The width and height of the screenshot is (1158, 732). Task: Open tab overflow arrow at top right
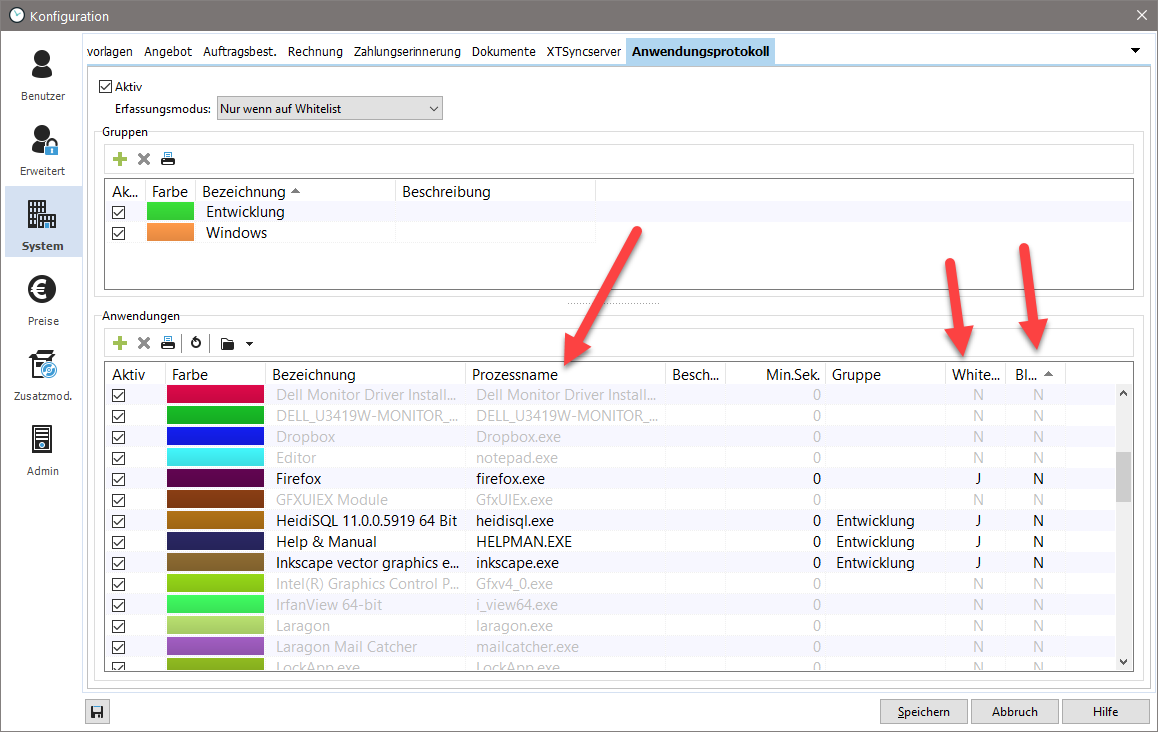tap(1135, 51)
